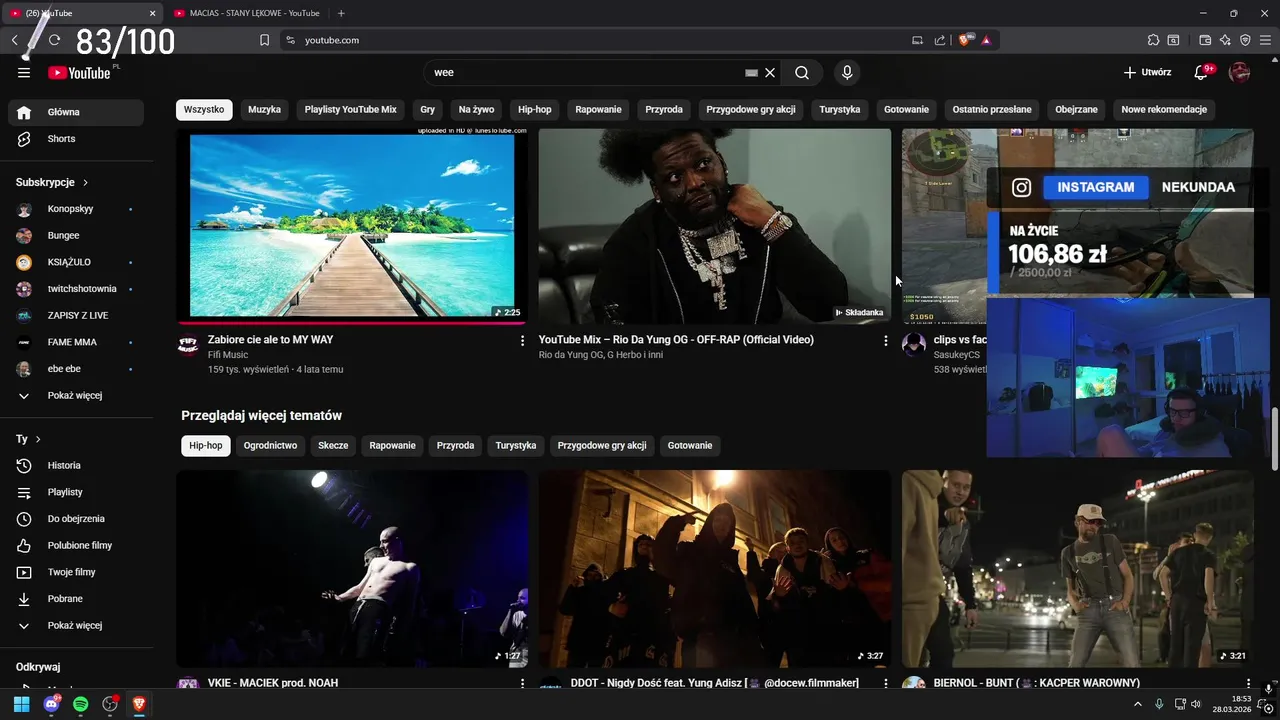
Task: Open Playlisty in sidebar
Action: click(76, 492)
